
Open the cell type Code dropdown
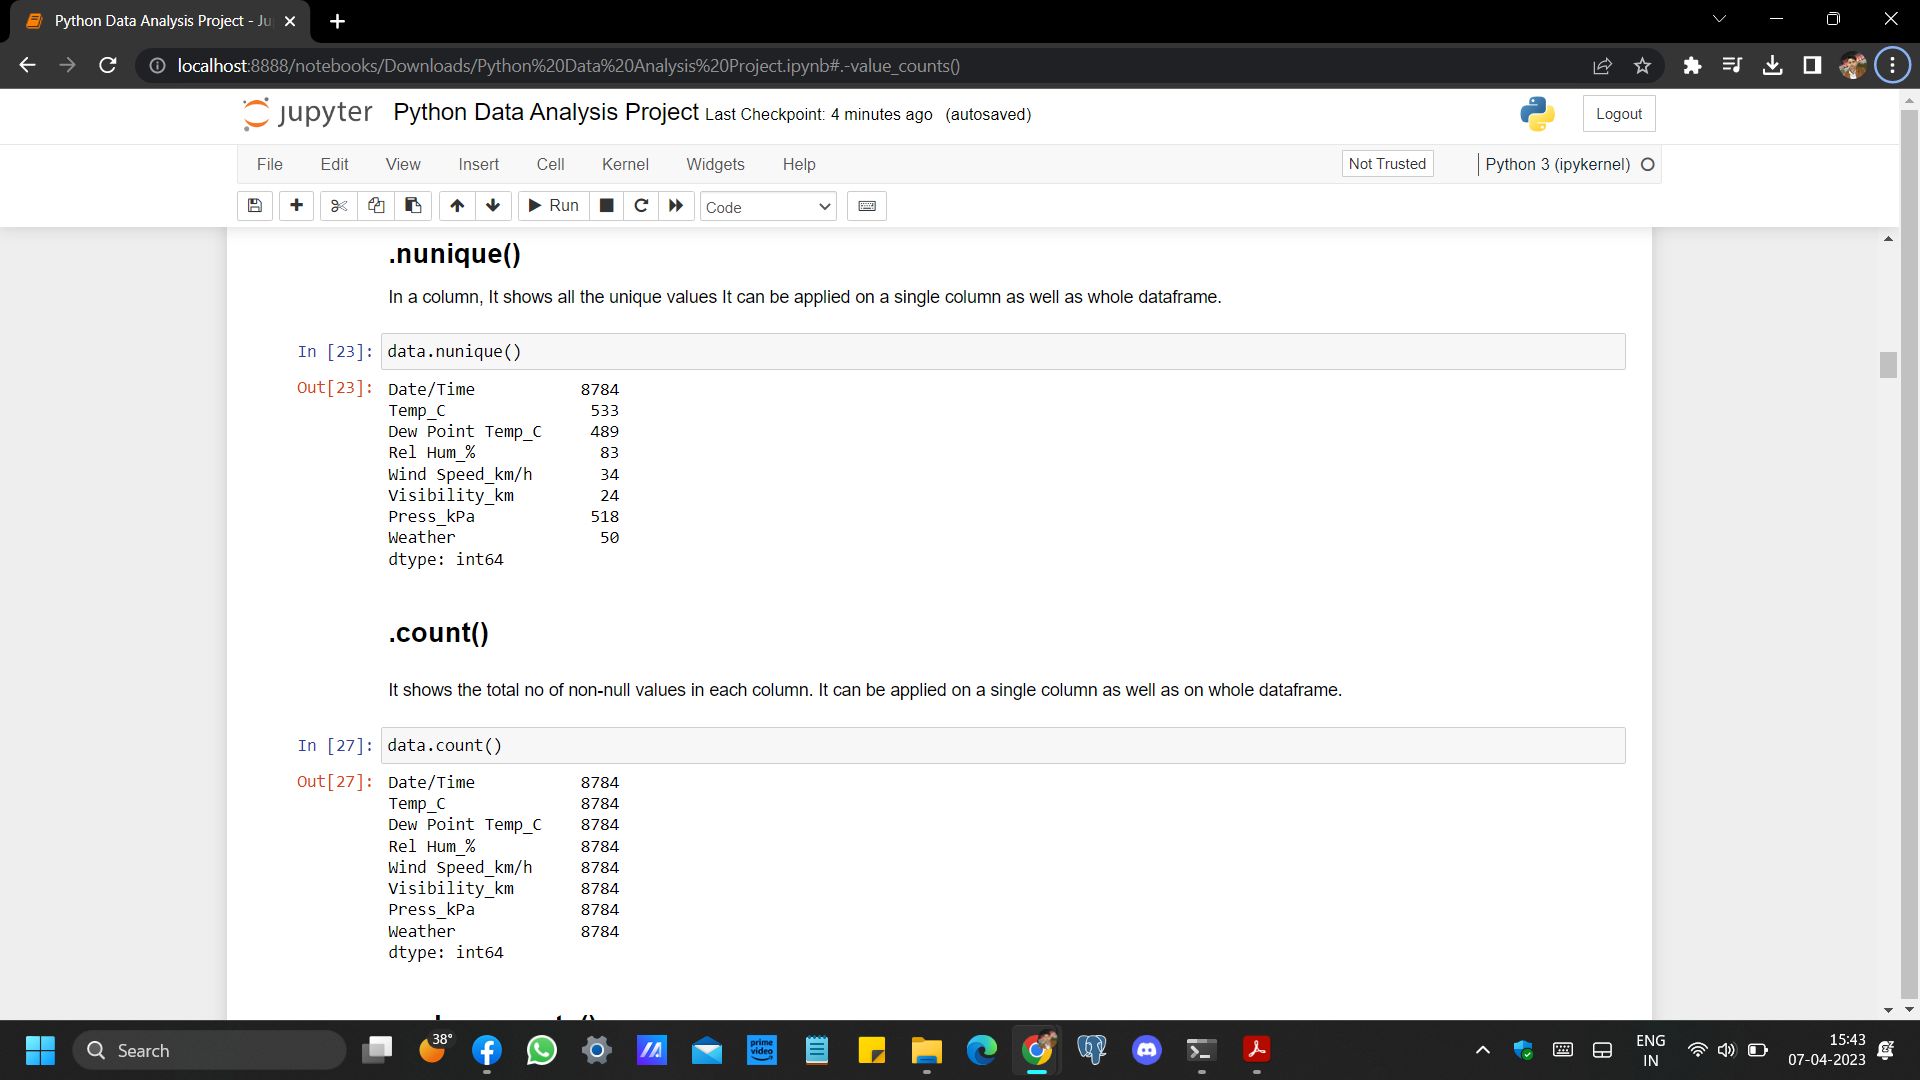click(767, 207)
